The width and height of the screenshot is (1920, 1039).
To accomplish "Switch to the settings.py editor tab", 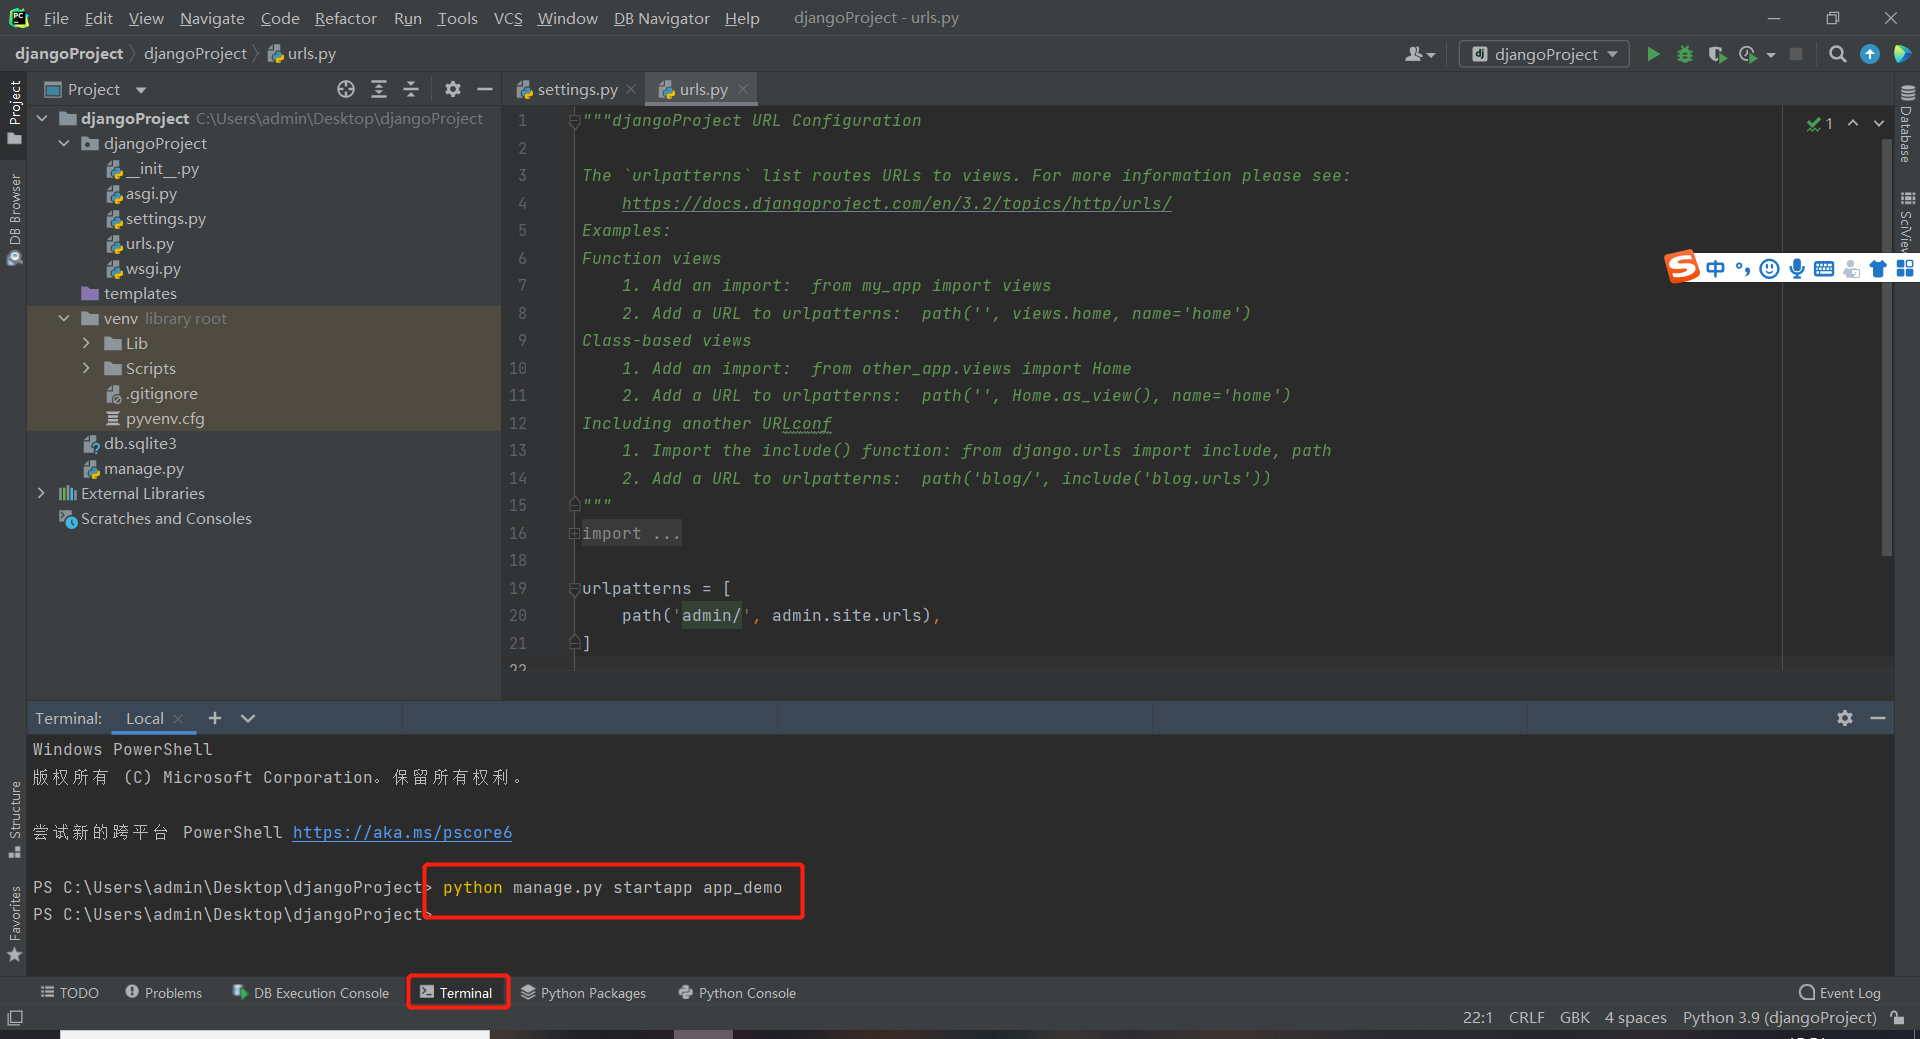I will coord(576,89).
